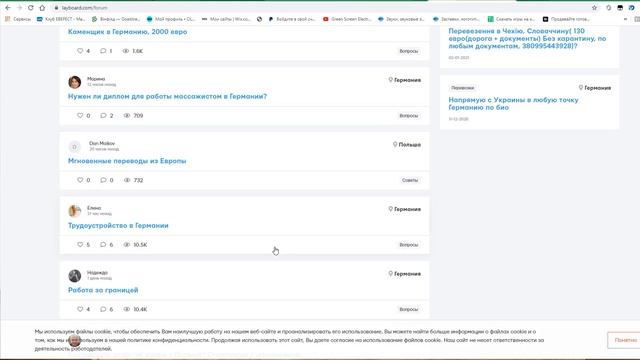Screen dimensions: 640x360
Task: Open comments on Работа за границей post
Action: pos(103,309)
